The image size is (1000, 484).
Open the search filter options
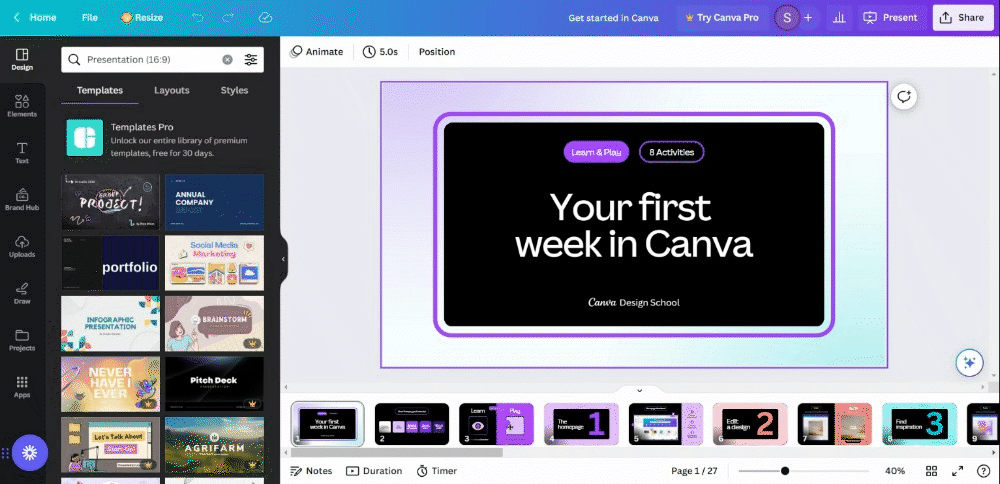tap(251, 59)
